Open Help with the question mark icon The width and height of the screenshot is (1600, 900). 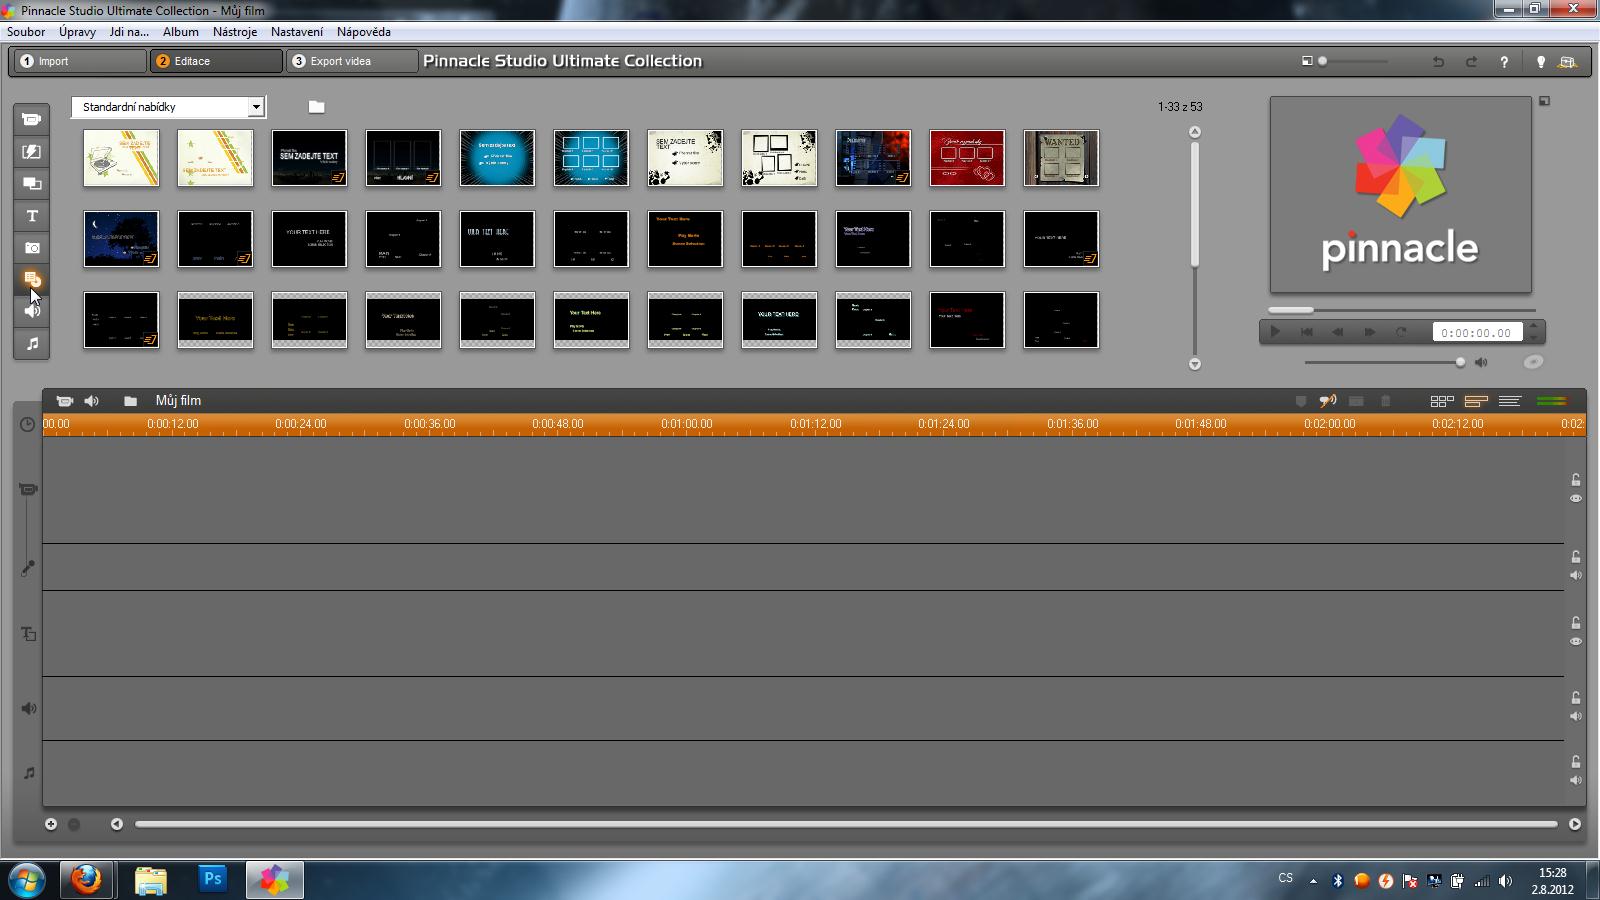1504,61
